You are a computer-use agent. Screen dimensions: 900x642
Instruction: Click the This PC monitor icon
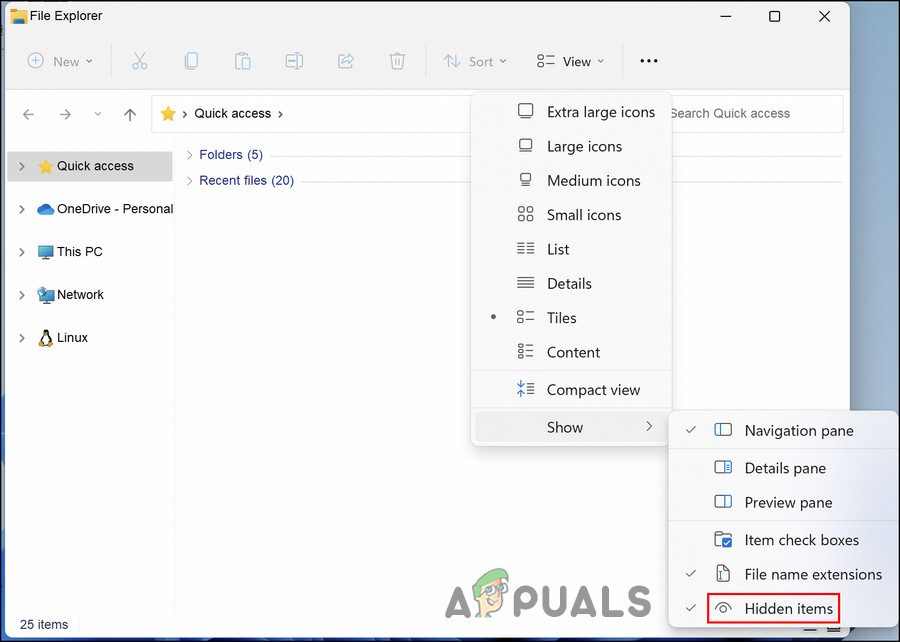45,252
